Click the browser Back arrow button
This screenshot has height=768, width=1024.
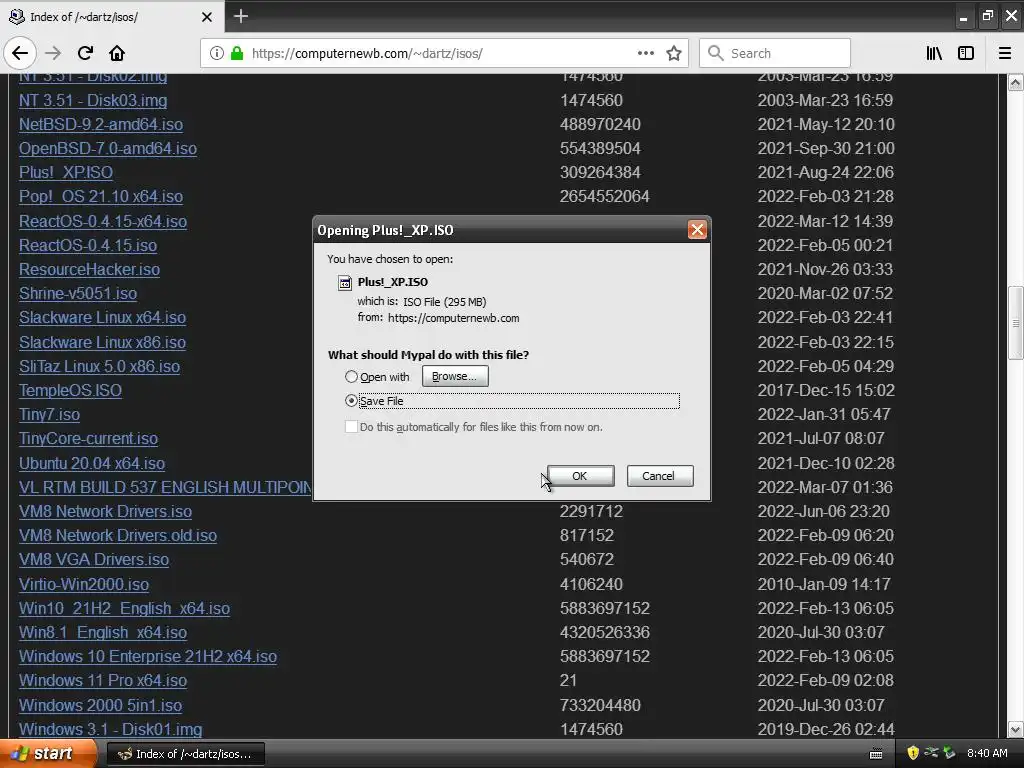(x=20, y=53)
